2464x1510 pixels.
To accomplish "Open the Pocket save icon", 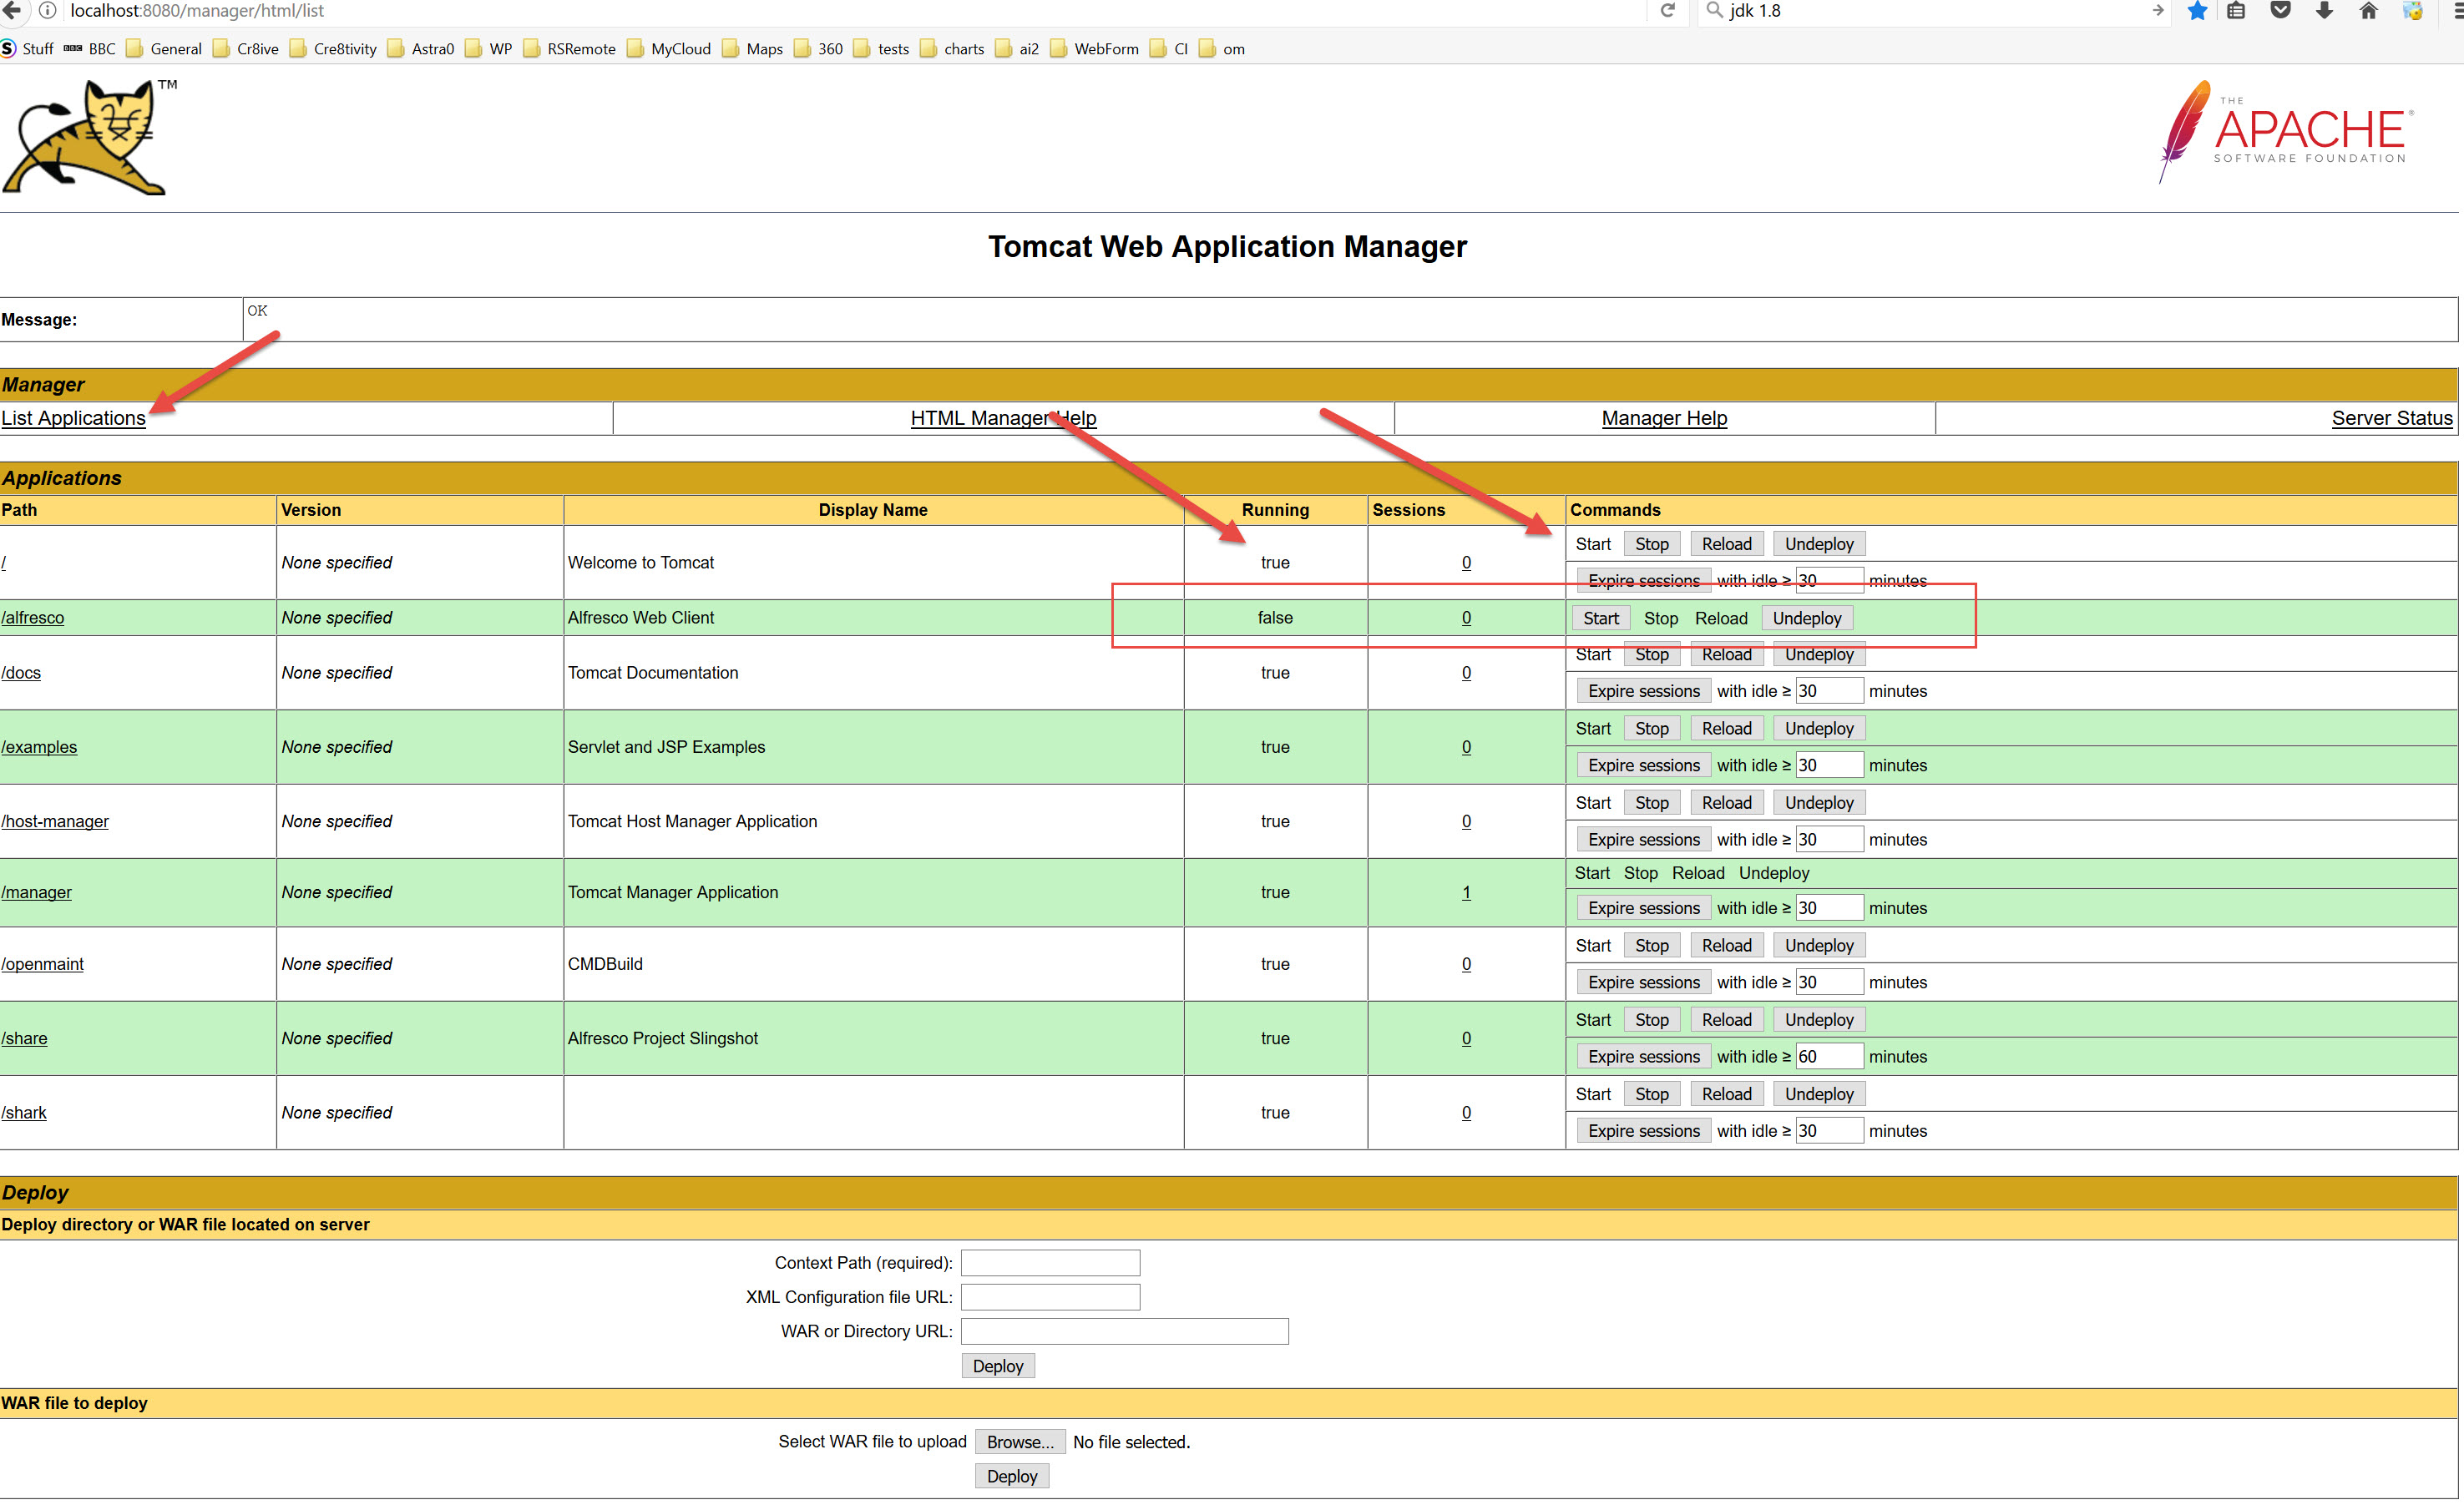I will [x=2280, y=11].
